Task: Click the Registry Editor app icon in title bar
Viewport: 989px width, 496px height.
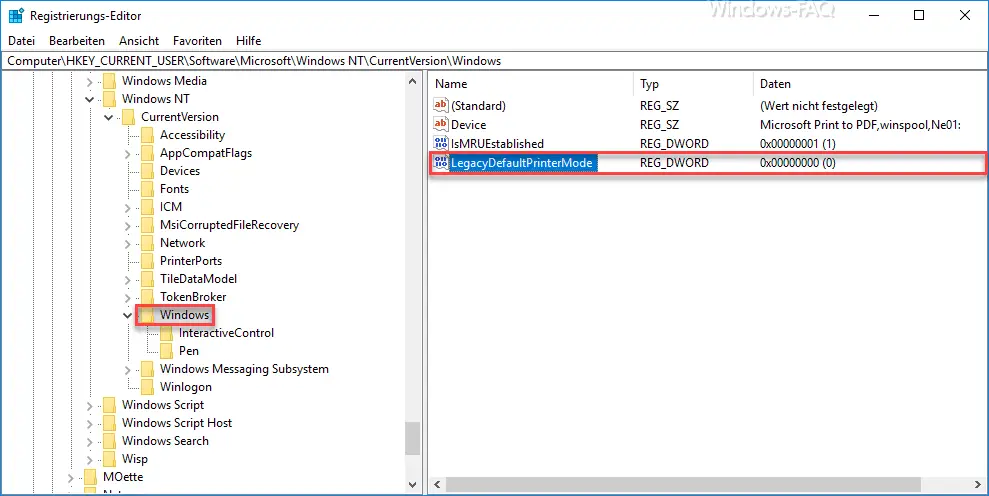Action: coord(16,16)
